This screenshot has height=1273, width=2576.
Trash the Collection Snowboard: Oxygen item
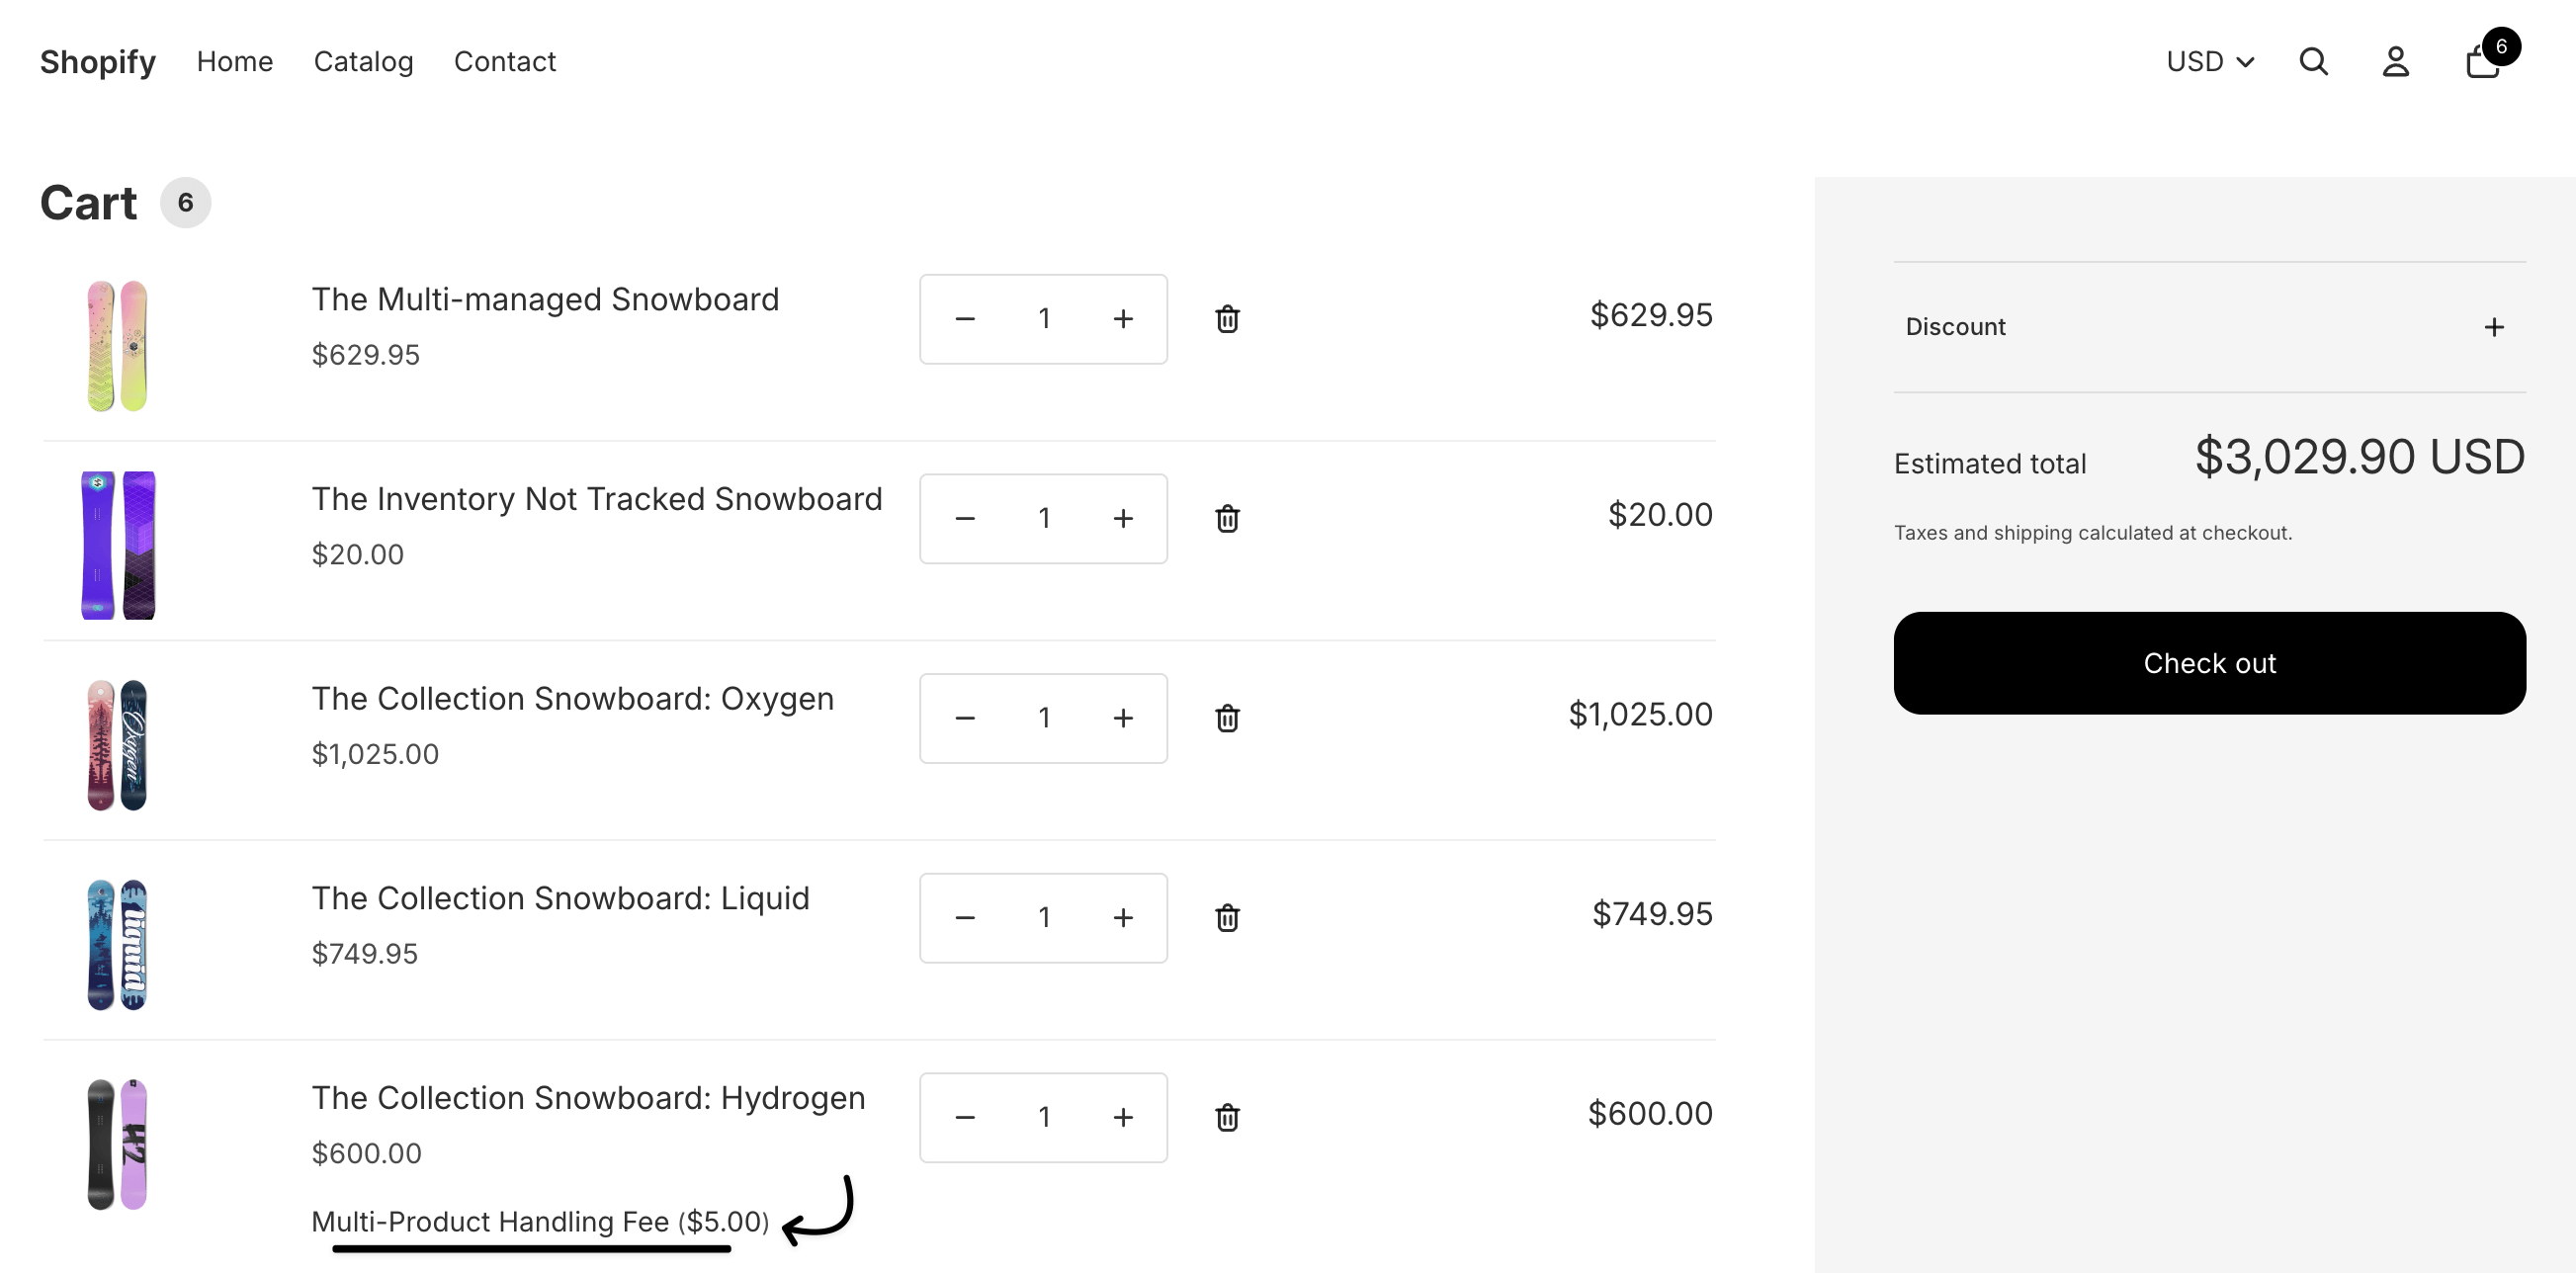1227,718
